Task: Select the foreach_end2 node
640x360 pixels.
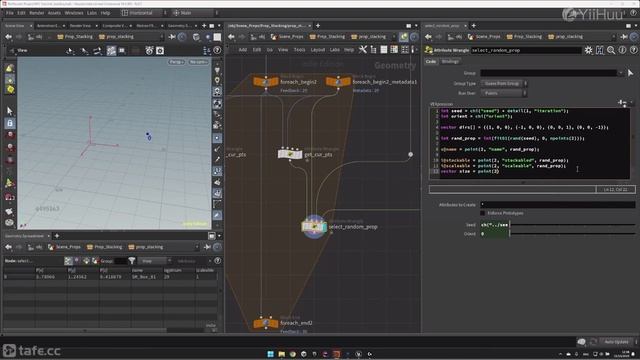Action: pyautogui.click(x=266, y=323)
